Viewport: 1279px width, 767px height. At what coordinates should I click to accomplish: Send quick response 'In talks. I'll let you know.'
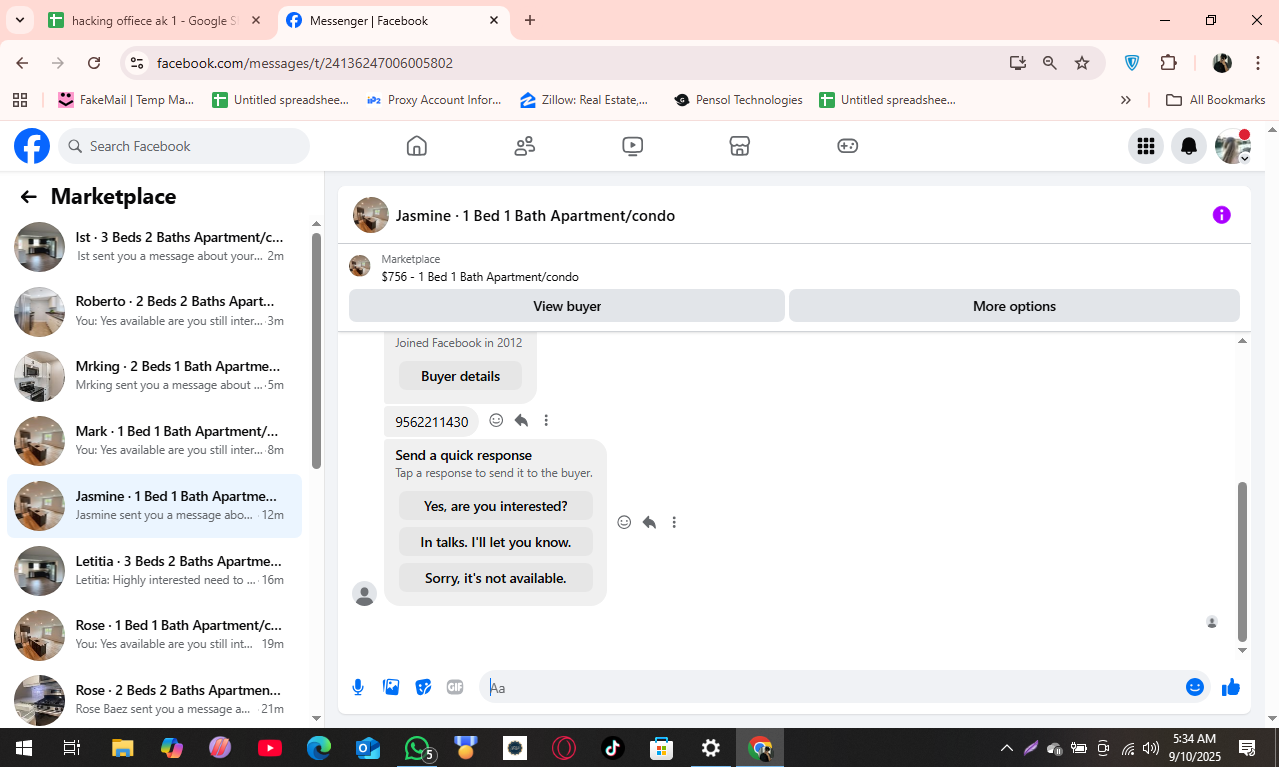[496, 542]
